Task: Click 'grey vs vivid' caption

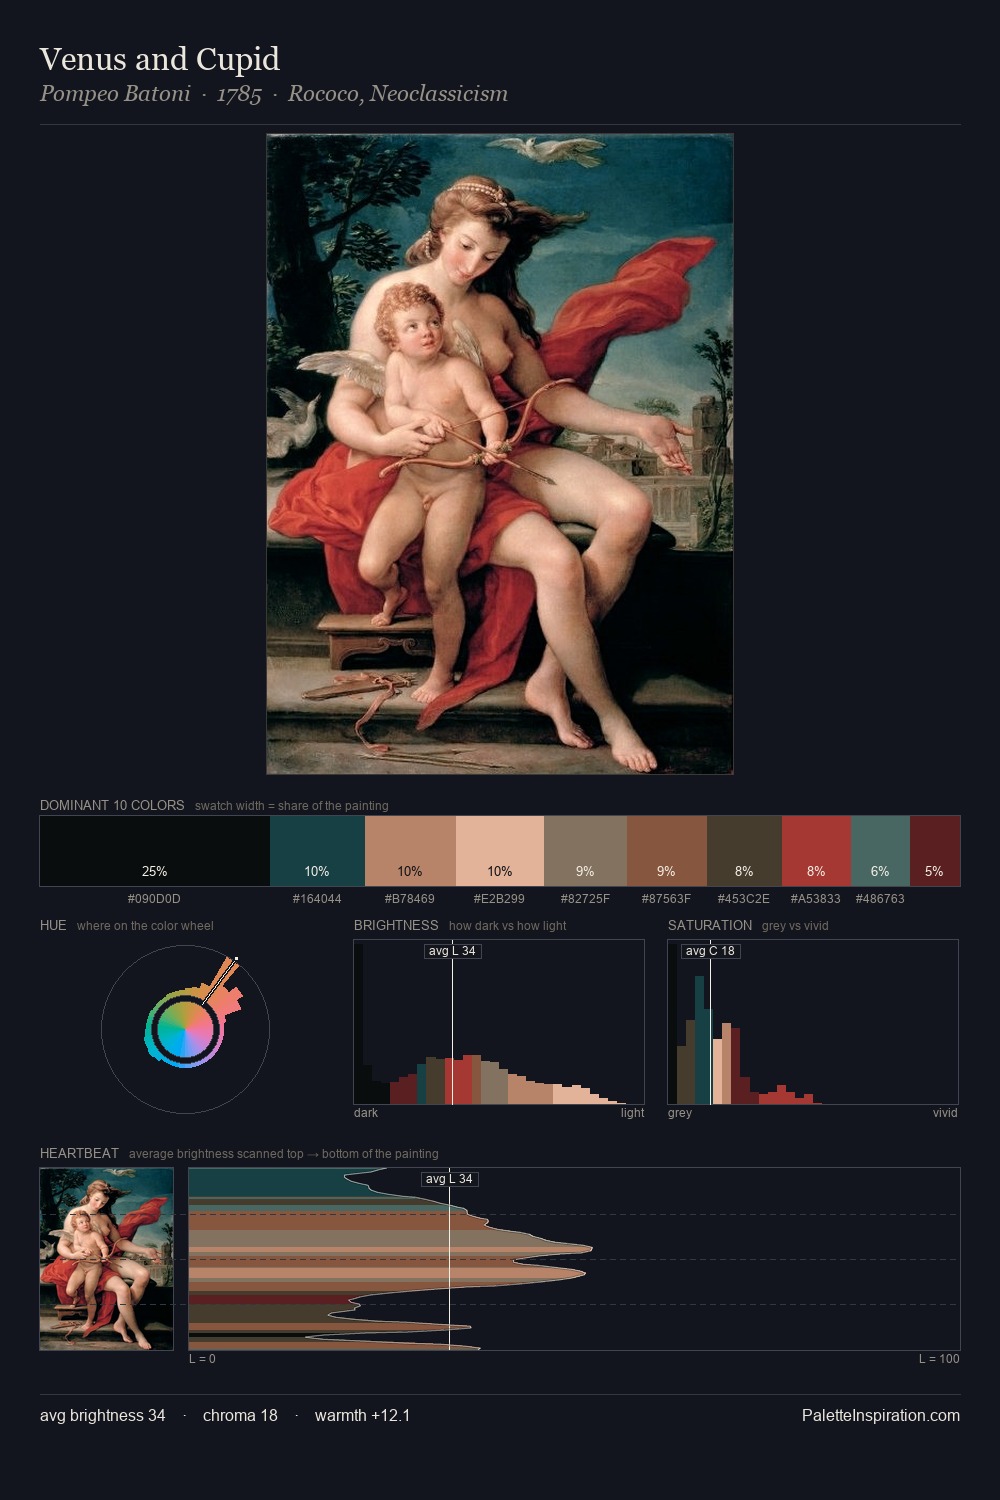Action: (x=795, y=926)
